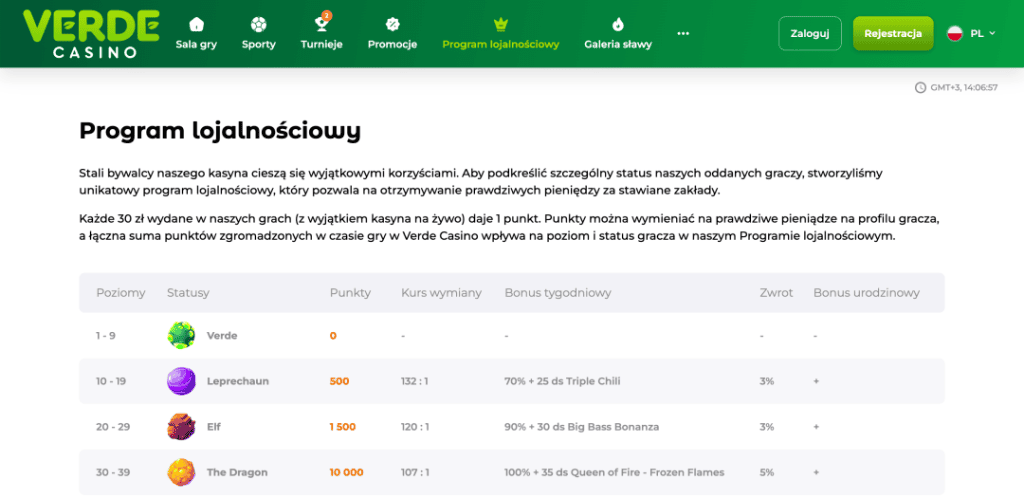
Task: Click the clock icon next to GMT+3
Action: click(x=921, y=87)
